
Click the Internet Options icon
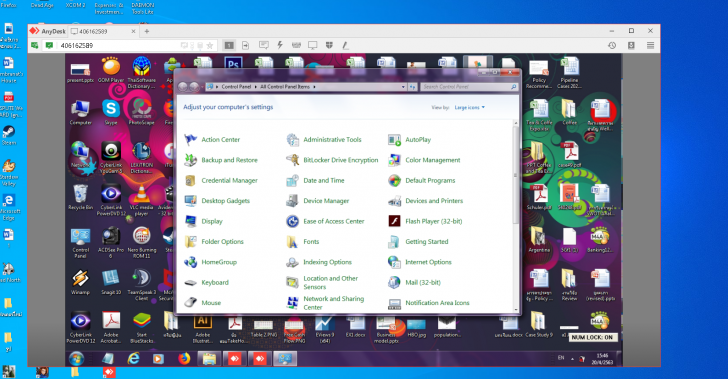point(394,262)
